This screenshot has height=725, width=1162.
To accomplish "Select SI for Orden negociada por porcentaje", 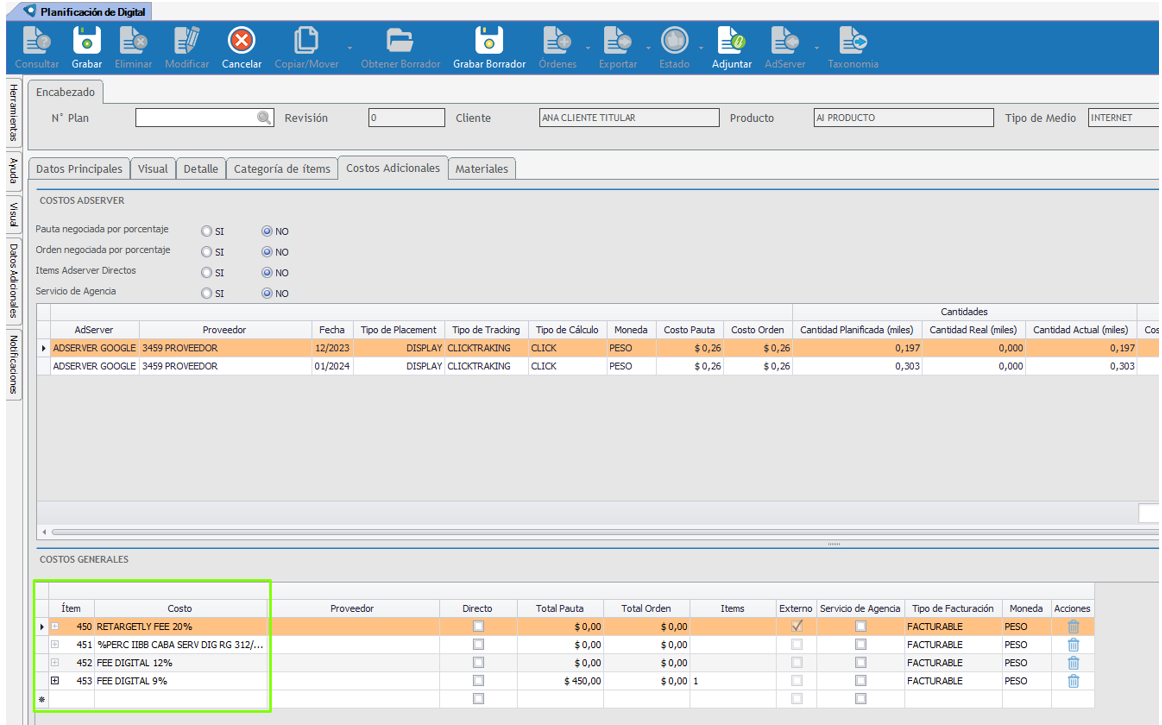I will [207, 252].
